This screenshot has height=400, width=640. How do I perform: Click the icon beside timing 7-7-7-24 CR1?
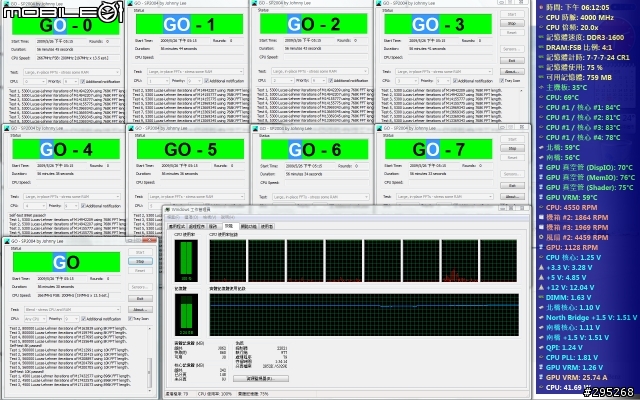pyautogui.click(x=541, y=57)
